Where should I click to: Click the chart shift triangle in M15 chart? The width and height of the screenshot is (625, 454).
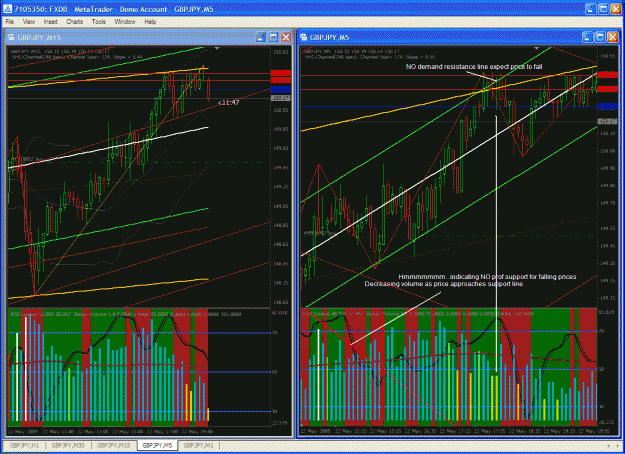(217, 48)
